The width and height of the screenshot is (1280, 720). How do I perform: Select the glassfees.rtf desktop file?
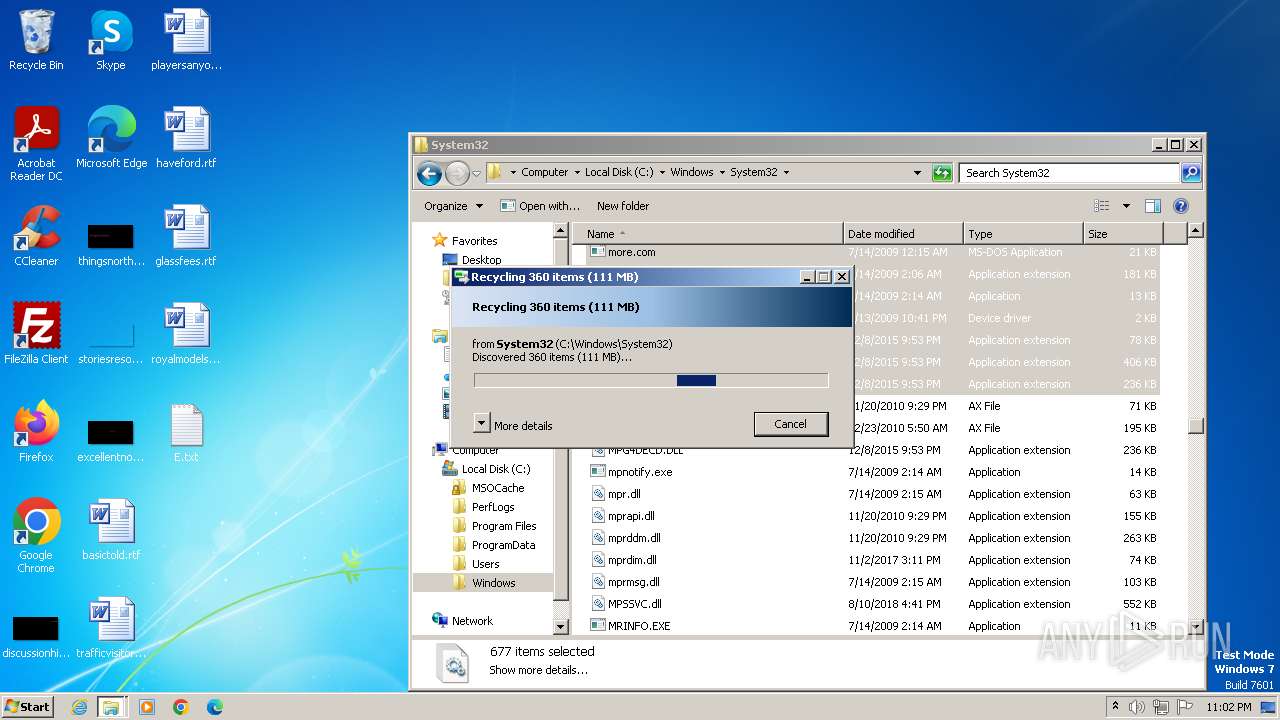pyautogui.click(x=186, y=236)
